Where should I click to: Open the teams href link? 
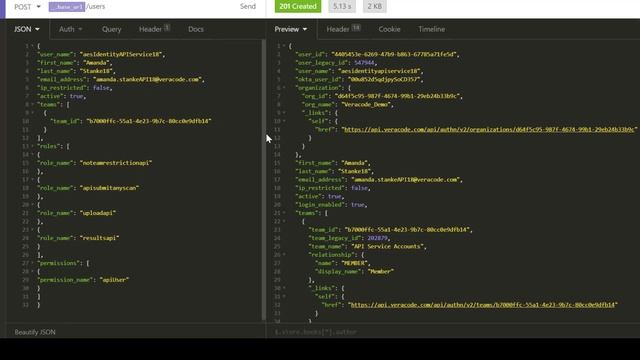483,305
